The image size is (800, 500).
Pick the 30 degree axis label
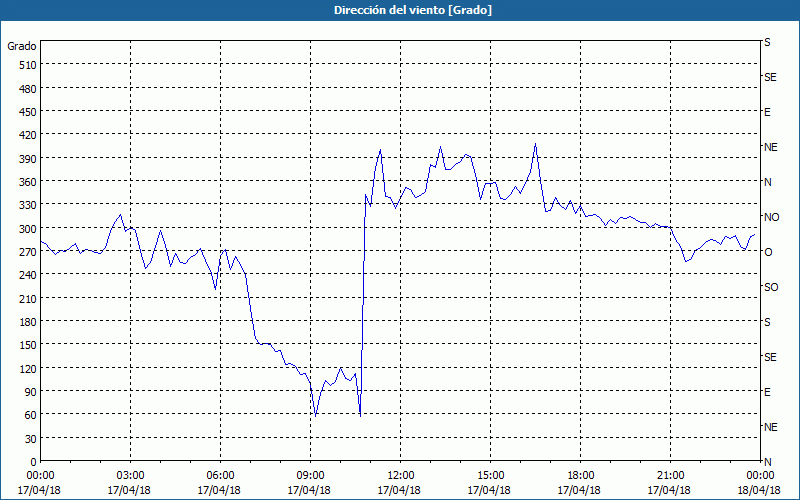[x=31, y=439]
